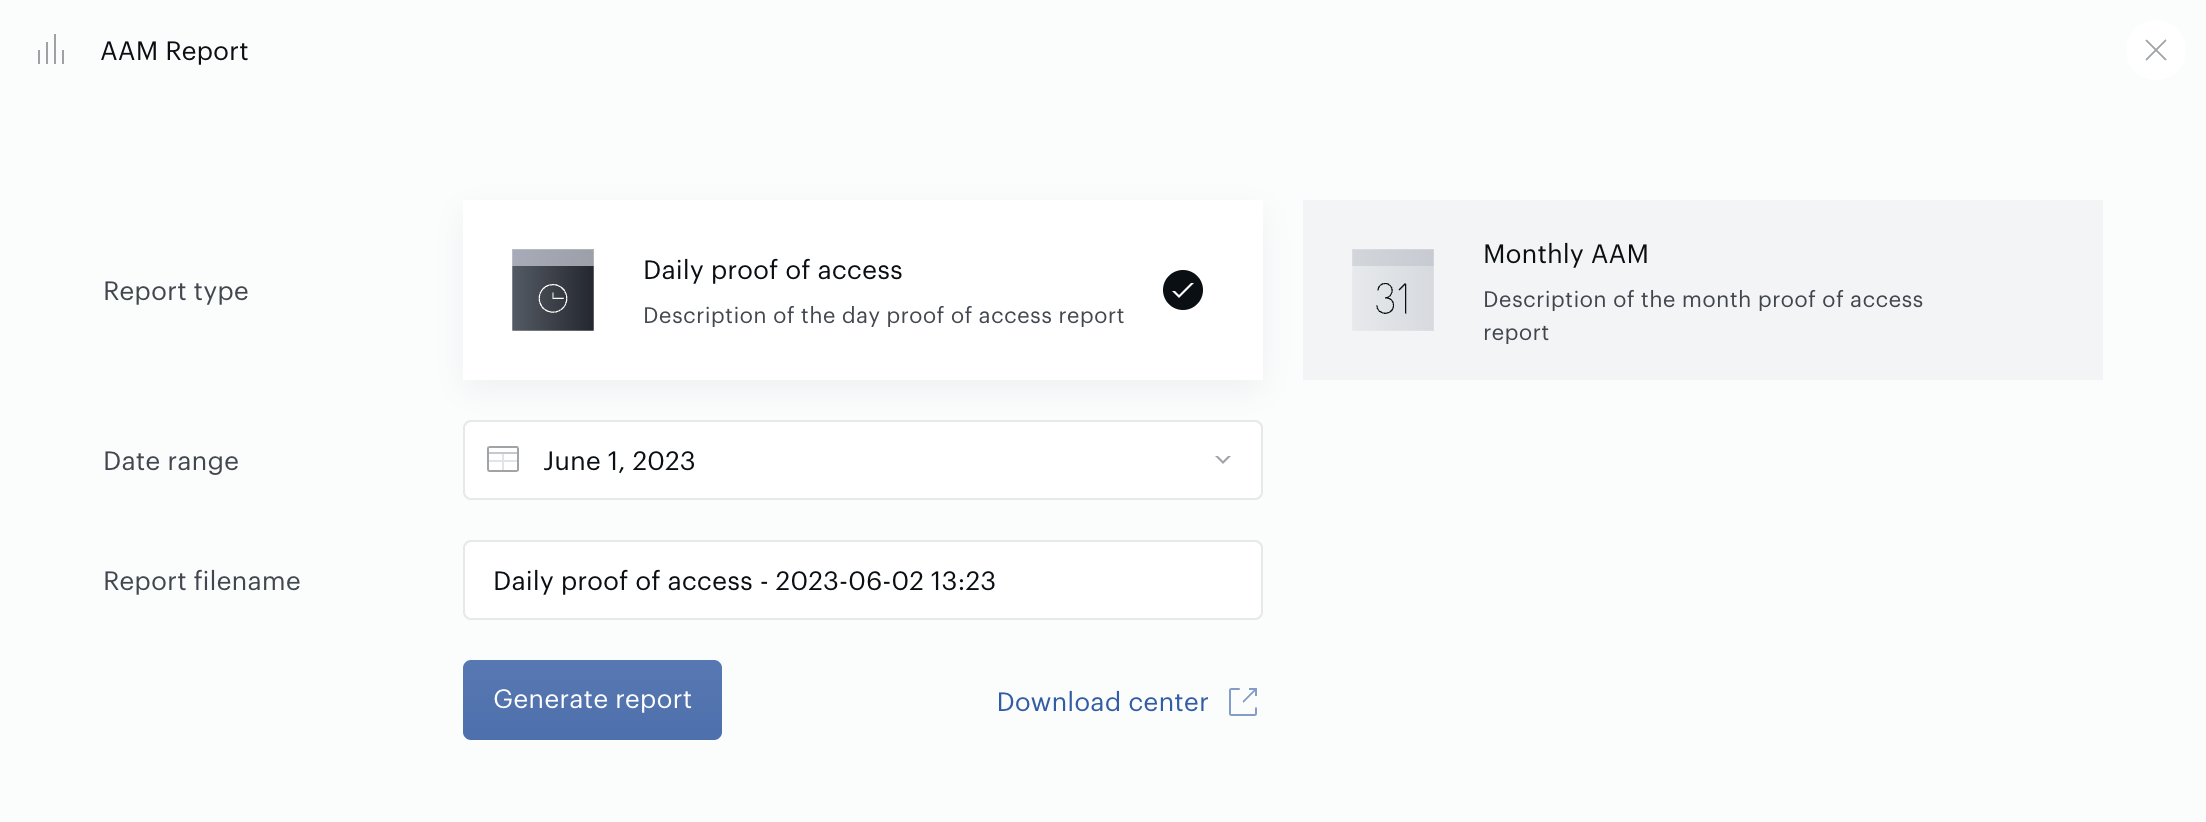This screenshot has height=822, width=2206.
Task: Click 'Description of the month proof of access report'
Action: click(x=1703, y=315)
